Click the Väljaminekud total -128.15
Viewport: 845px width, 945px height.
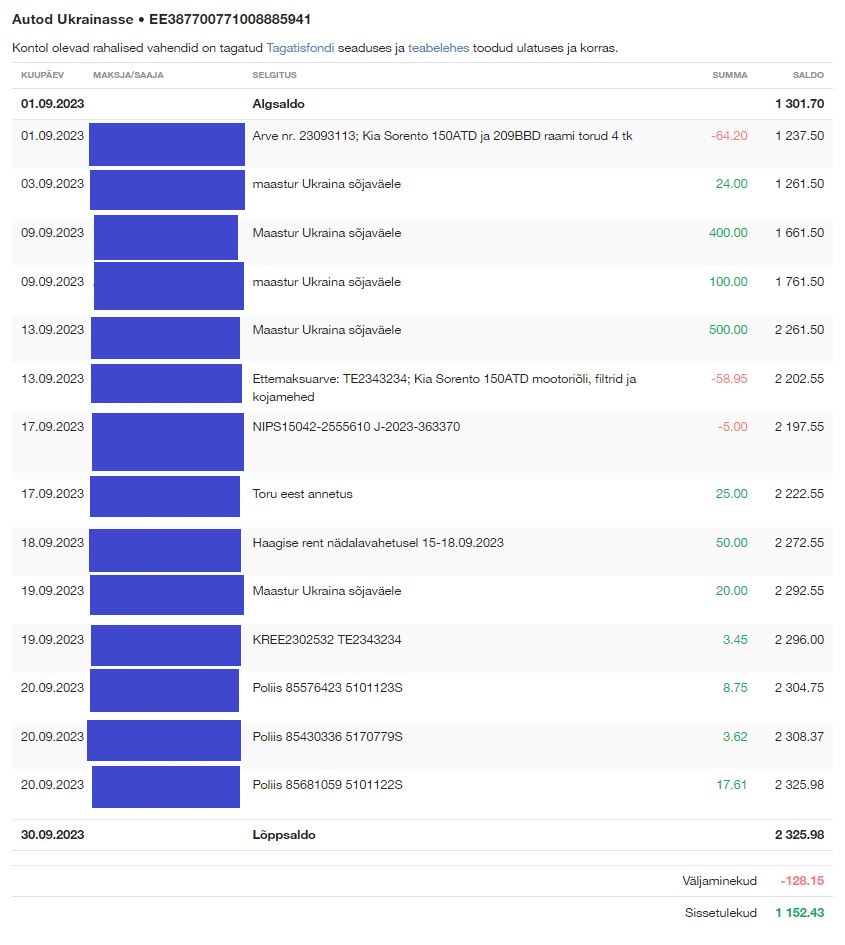click(x=802, y=881)
